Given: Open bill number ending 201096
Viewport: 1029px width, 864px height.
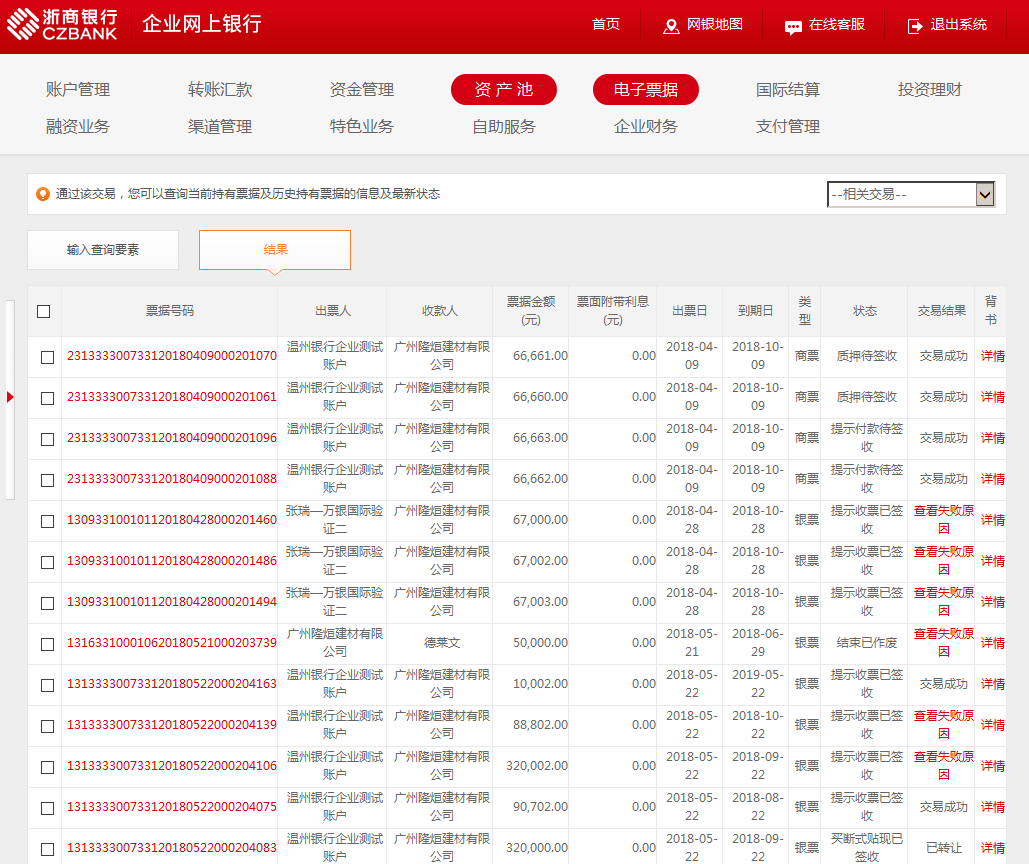Looking at the screenshot, I should [172, 438].
